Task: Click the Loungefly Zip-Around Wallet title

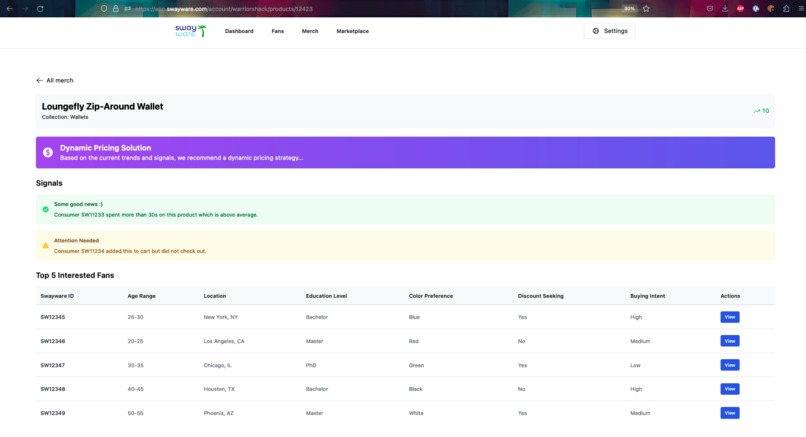Action: (x=102, y=106)
